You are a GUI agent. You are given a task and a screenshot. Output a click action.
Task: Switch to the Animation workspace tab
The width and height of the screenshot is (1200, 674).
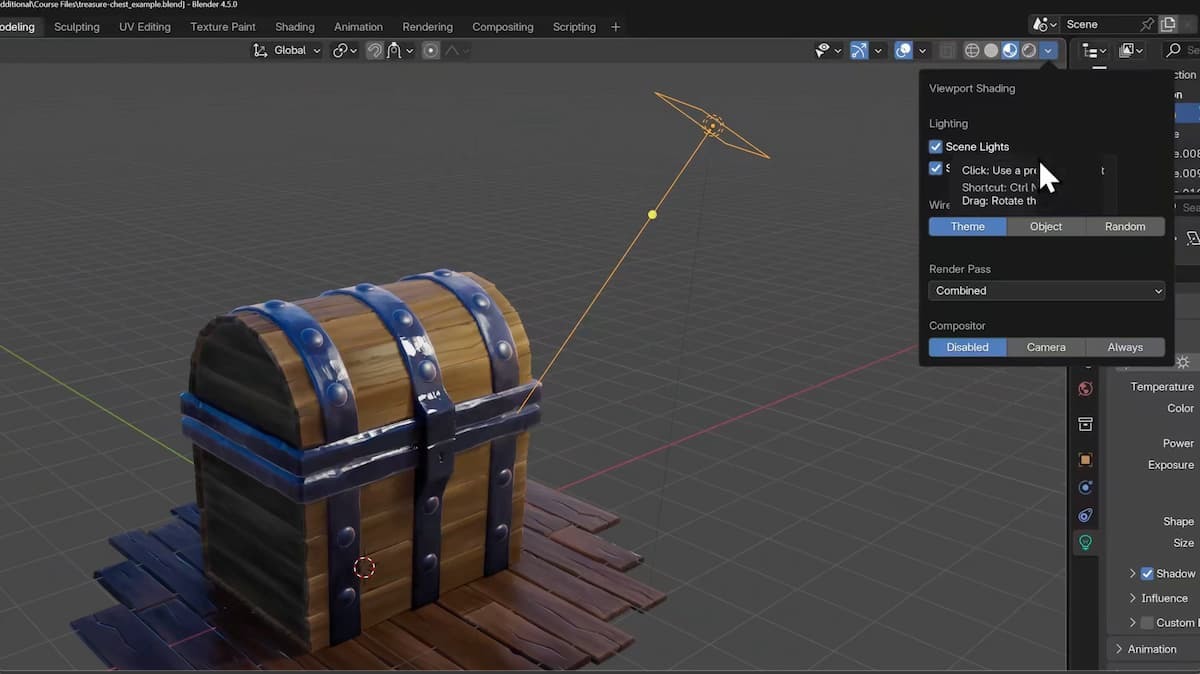pos(358,26)
